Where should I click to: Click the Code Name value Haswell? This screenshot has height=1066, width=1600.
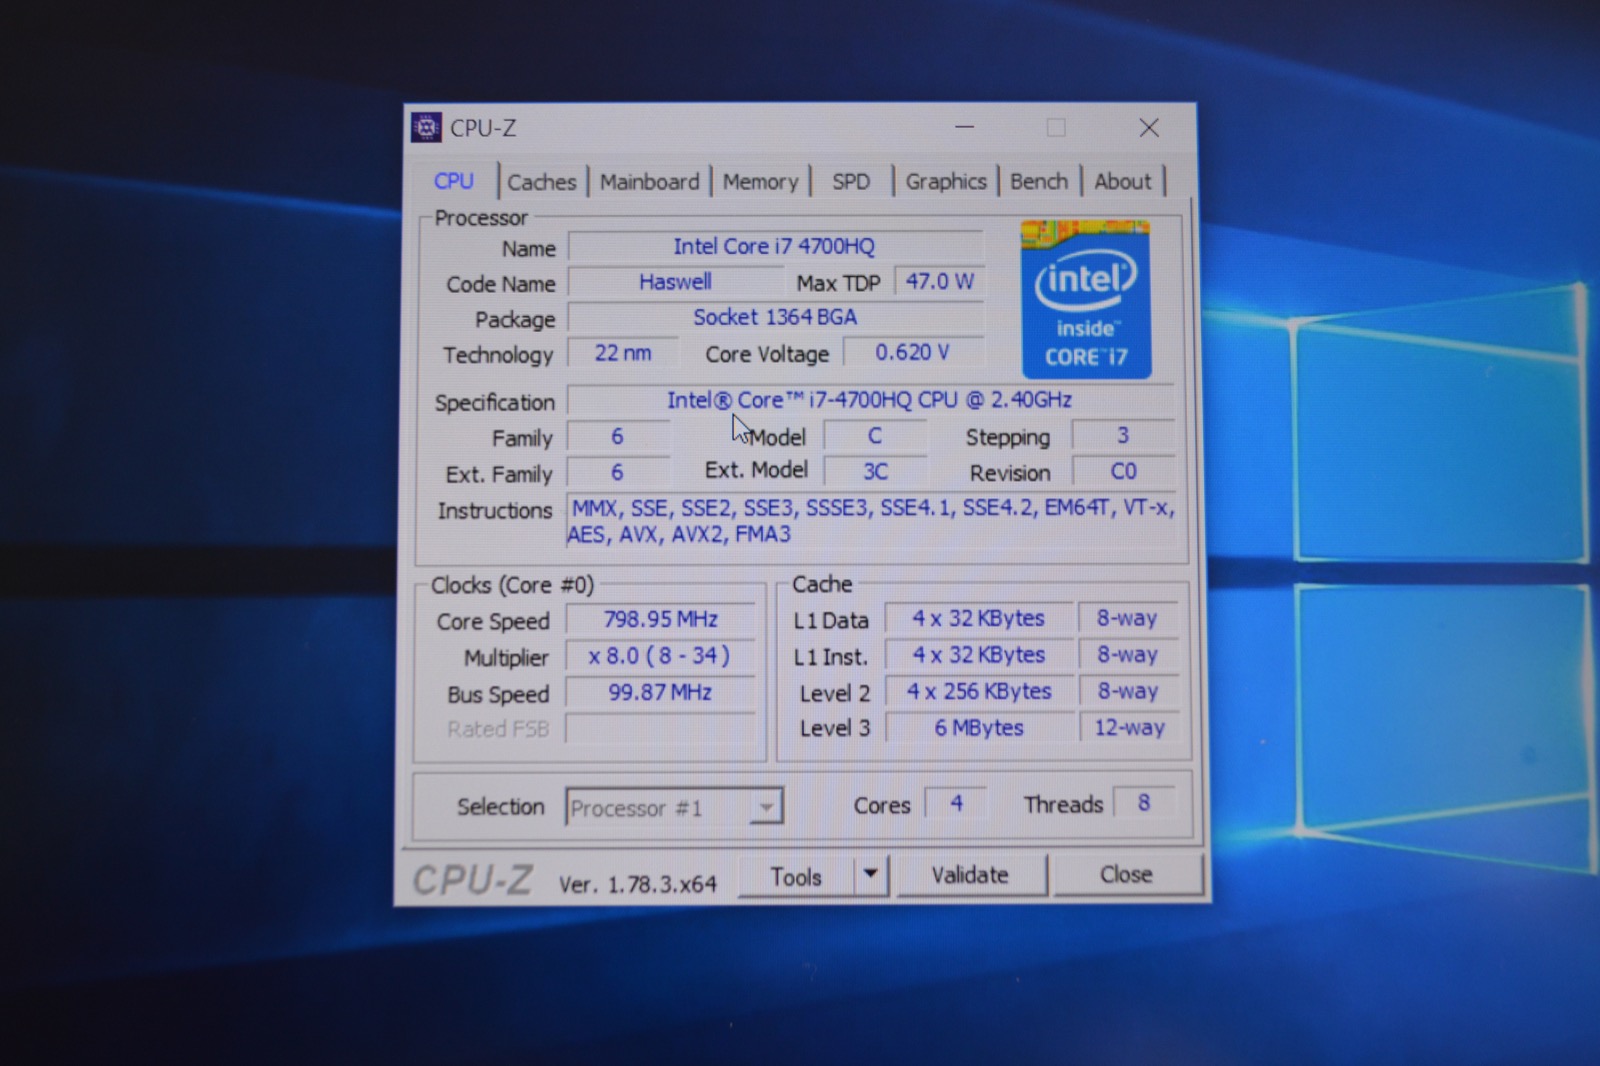pos(675,282)
